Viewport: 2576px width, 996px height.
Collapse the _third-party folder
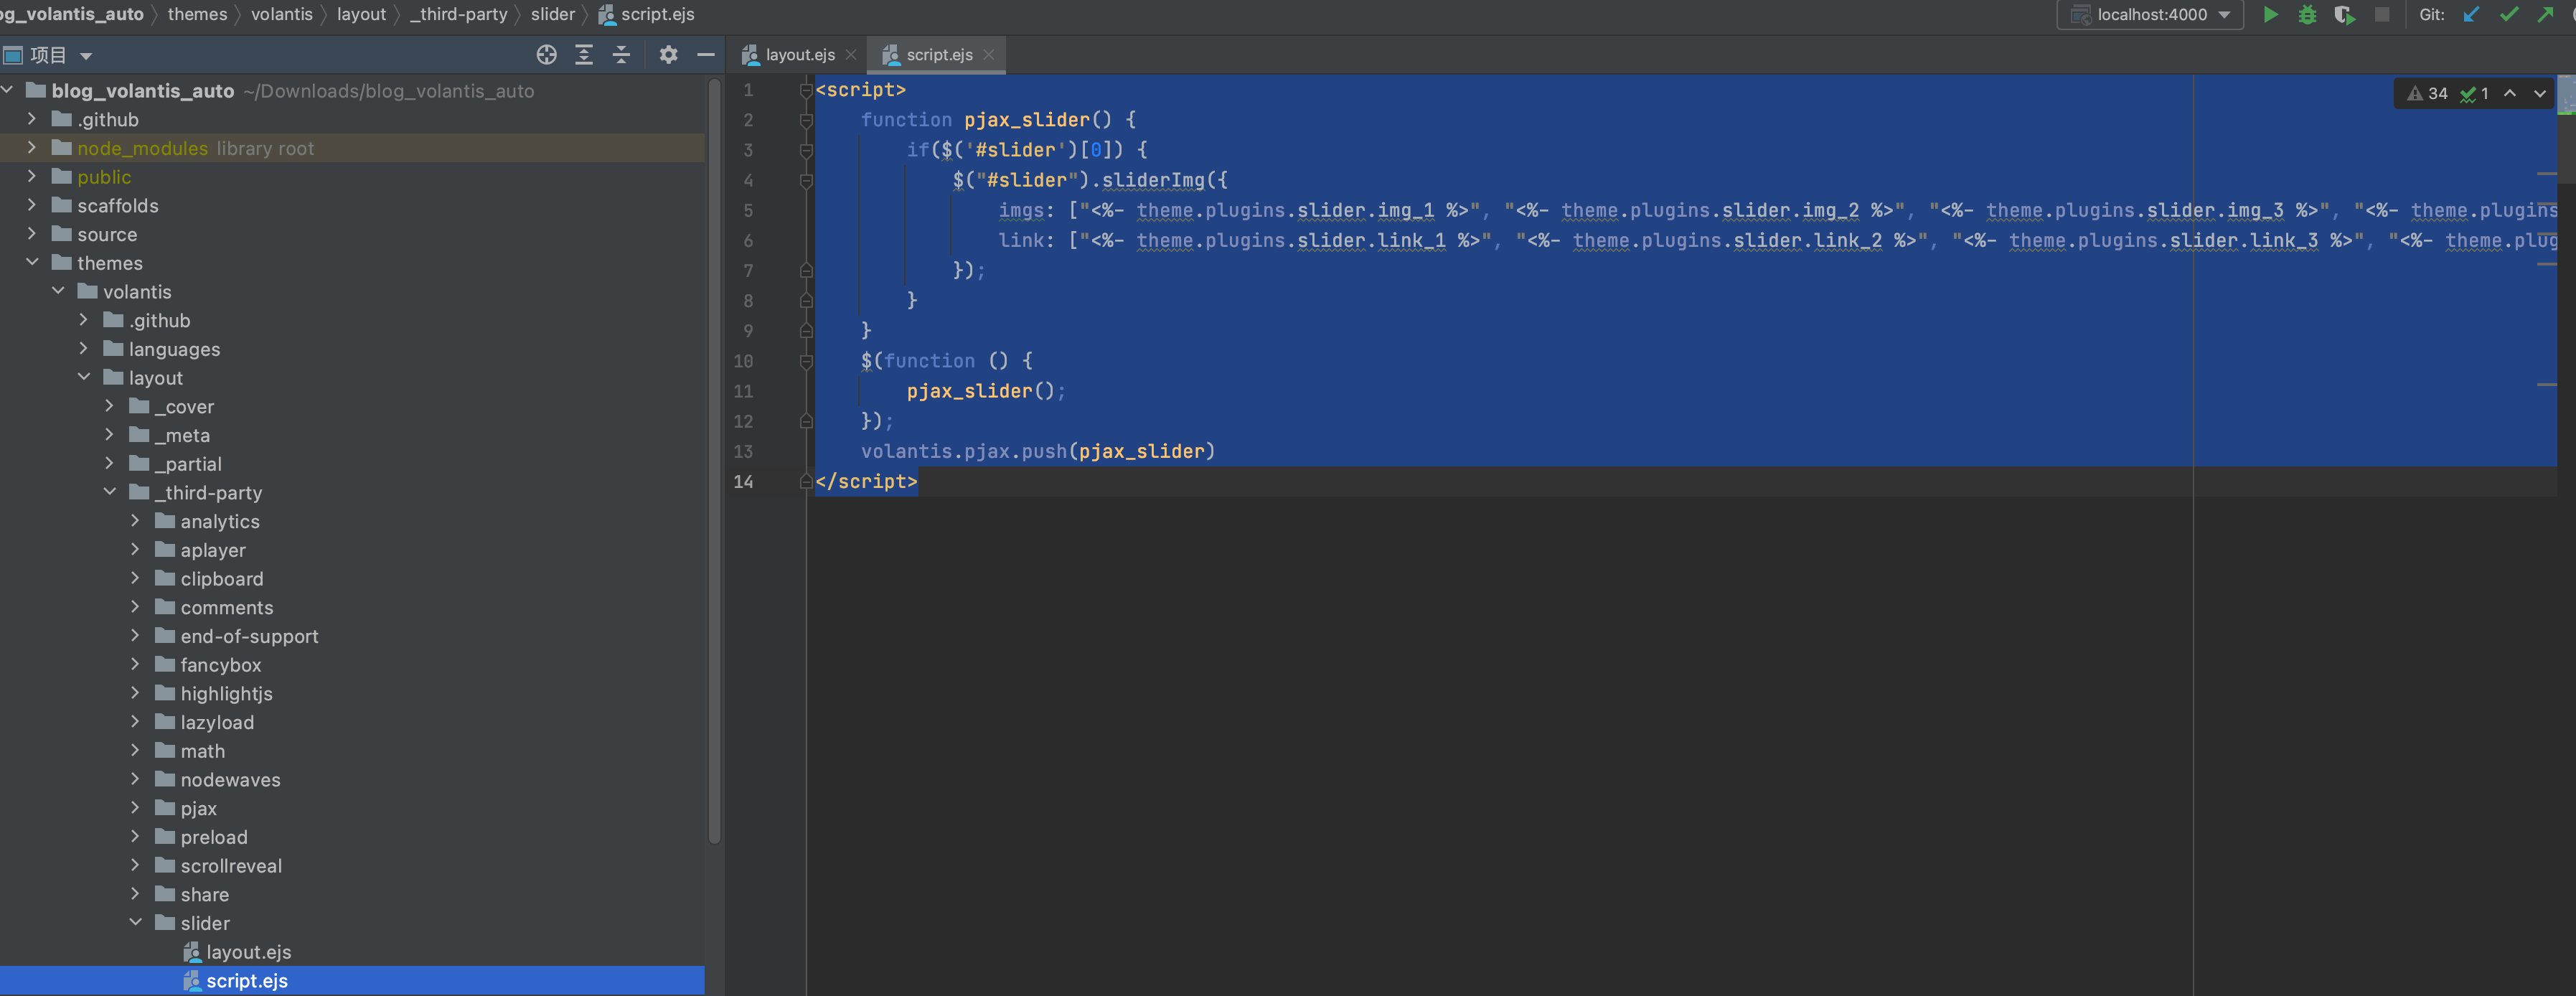tap(110, 492)
